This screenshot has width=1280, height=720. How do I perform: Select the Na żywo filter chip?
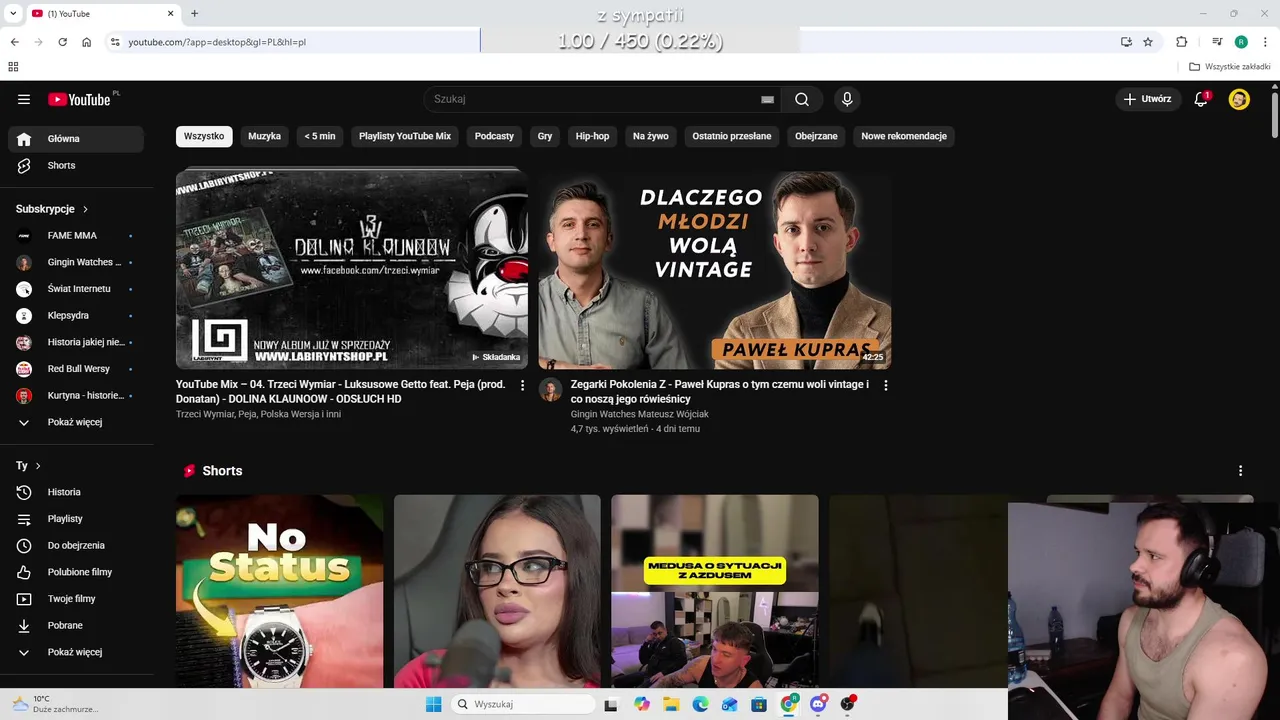651,136
